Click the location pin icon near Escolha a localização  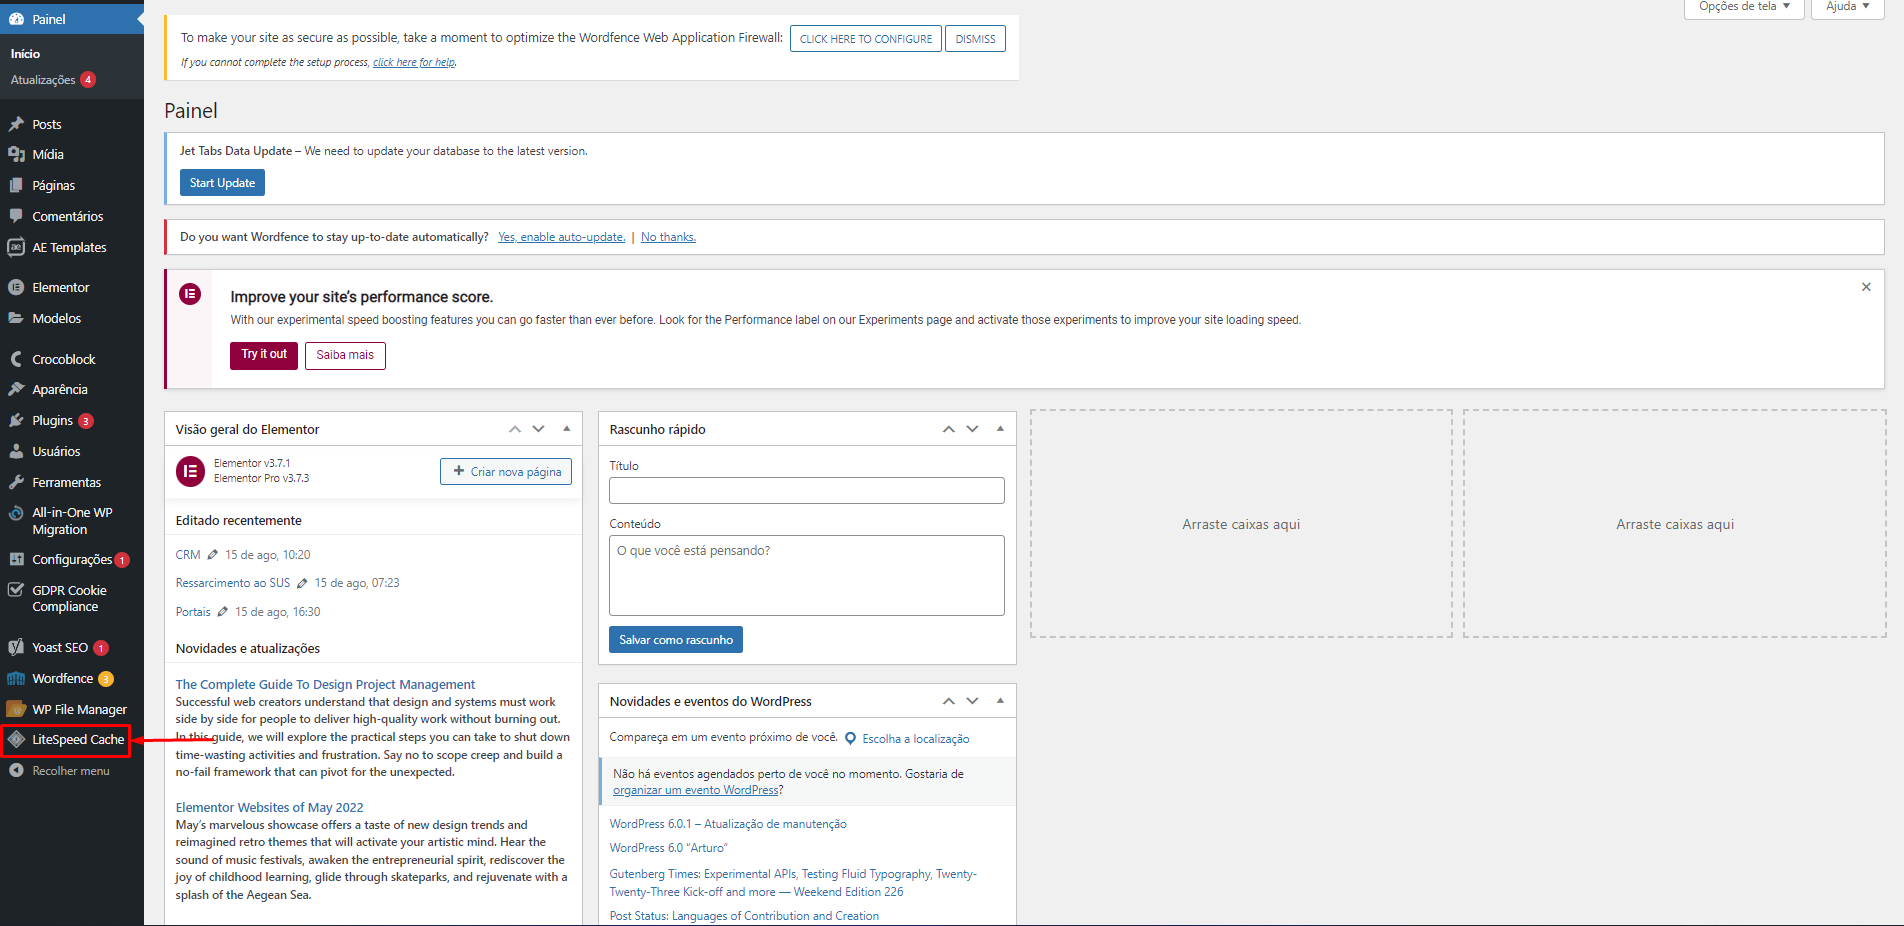850,739
